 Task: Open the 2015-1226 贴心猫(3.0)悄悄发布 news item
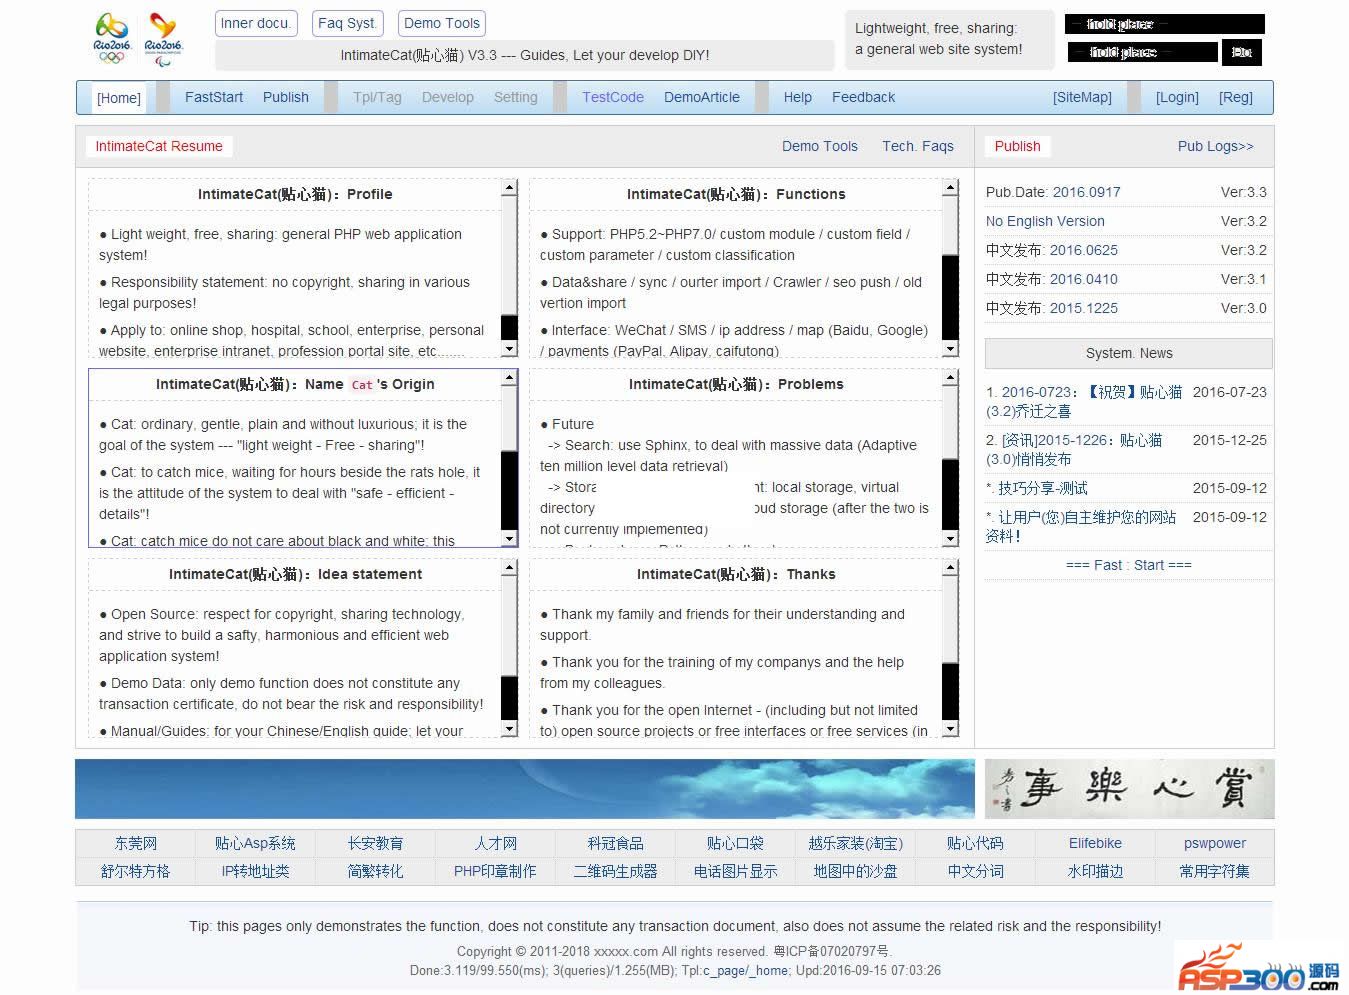coord(1074,449)
